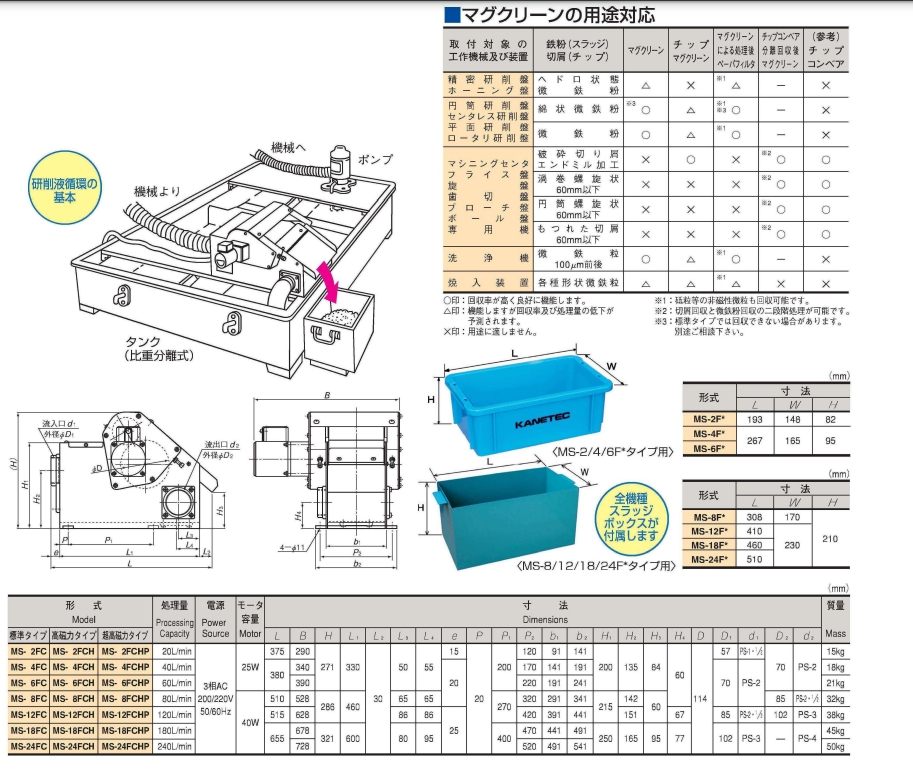The height and width of the screenshot is (778, 913).
Task: Click the タンク (比重分離式) caption
Action: tap(158, 348)
